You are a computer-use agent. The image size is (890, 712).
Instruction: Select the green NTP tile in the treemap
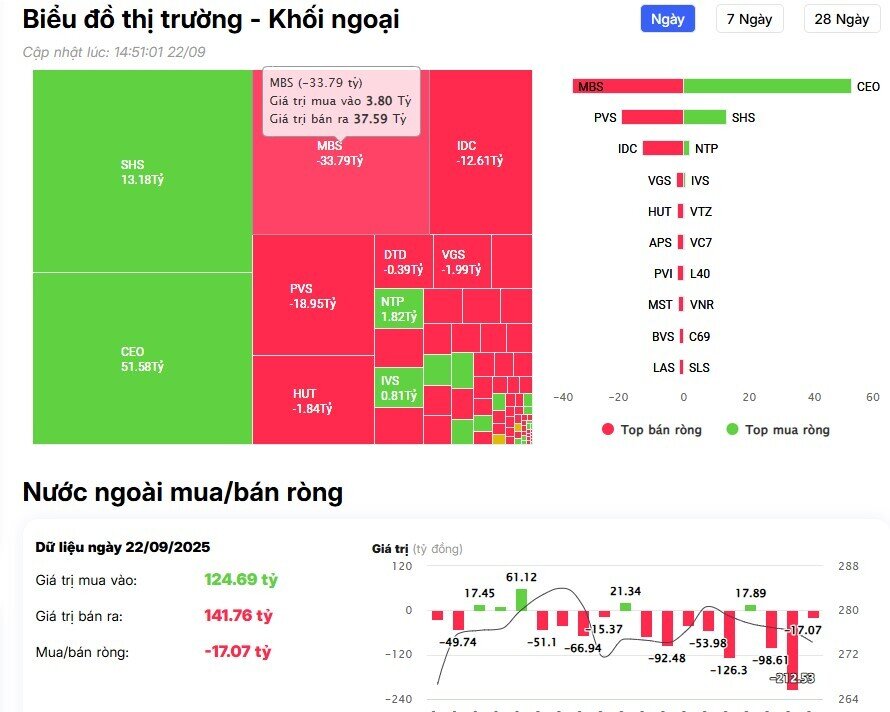point(396,307)
